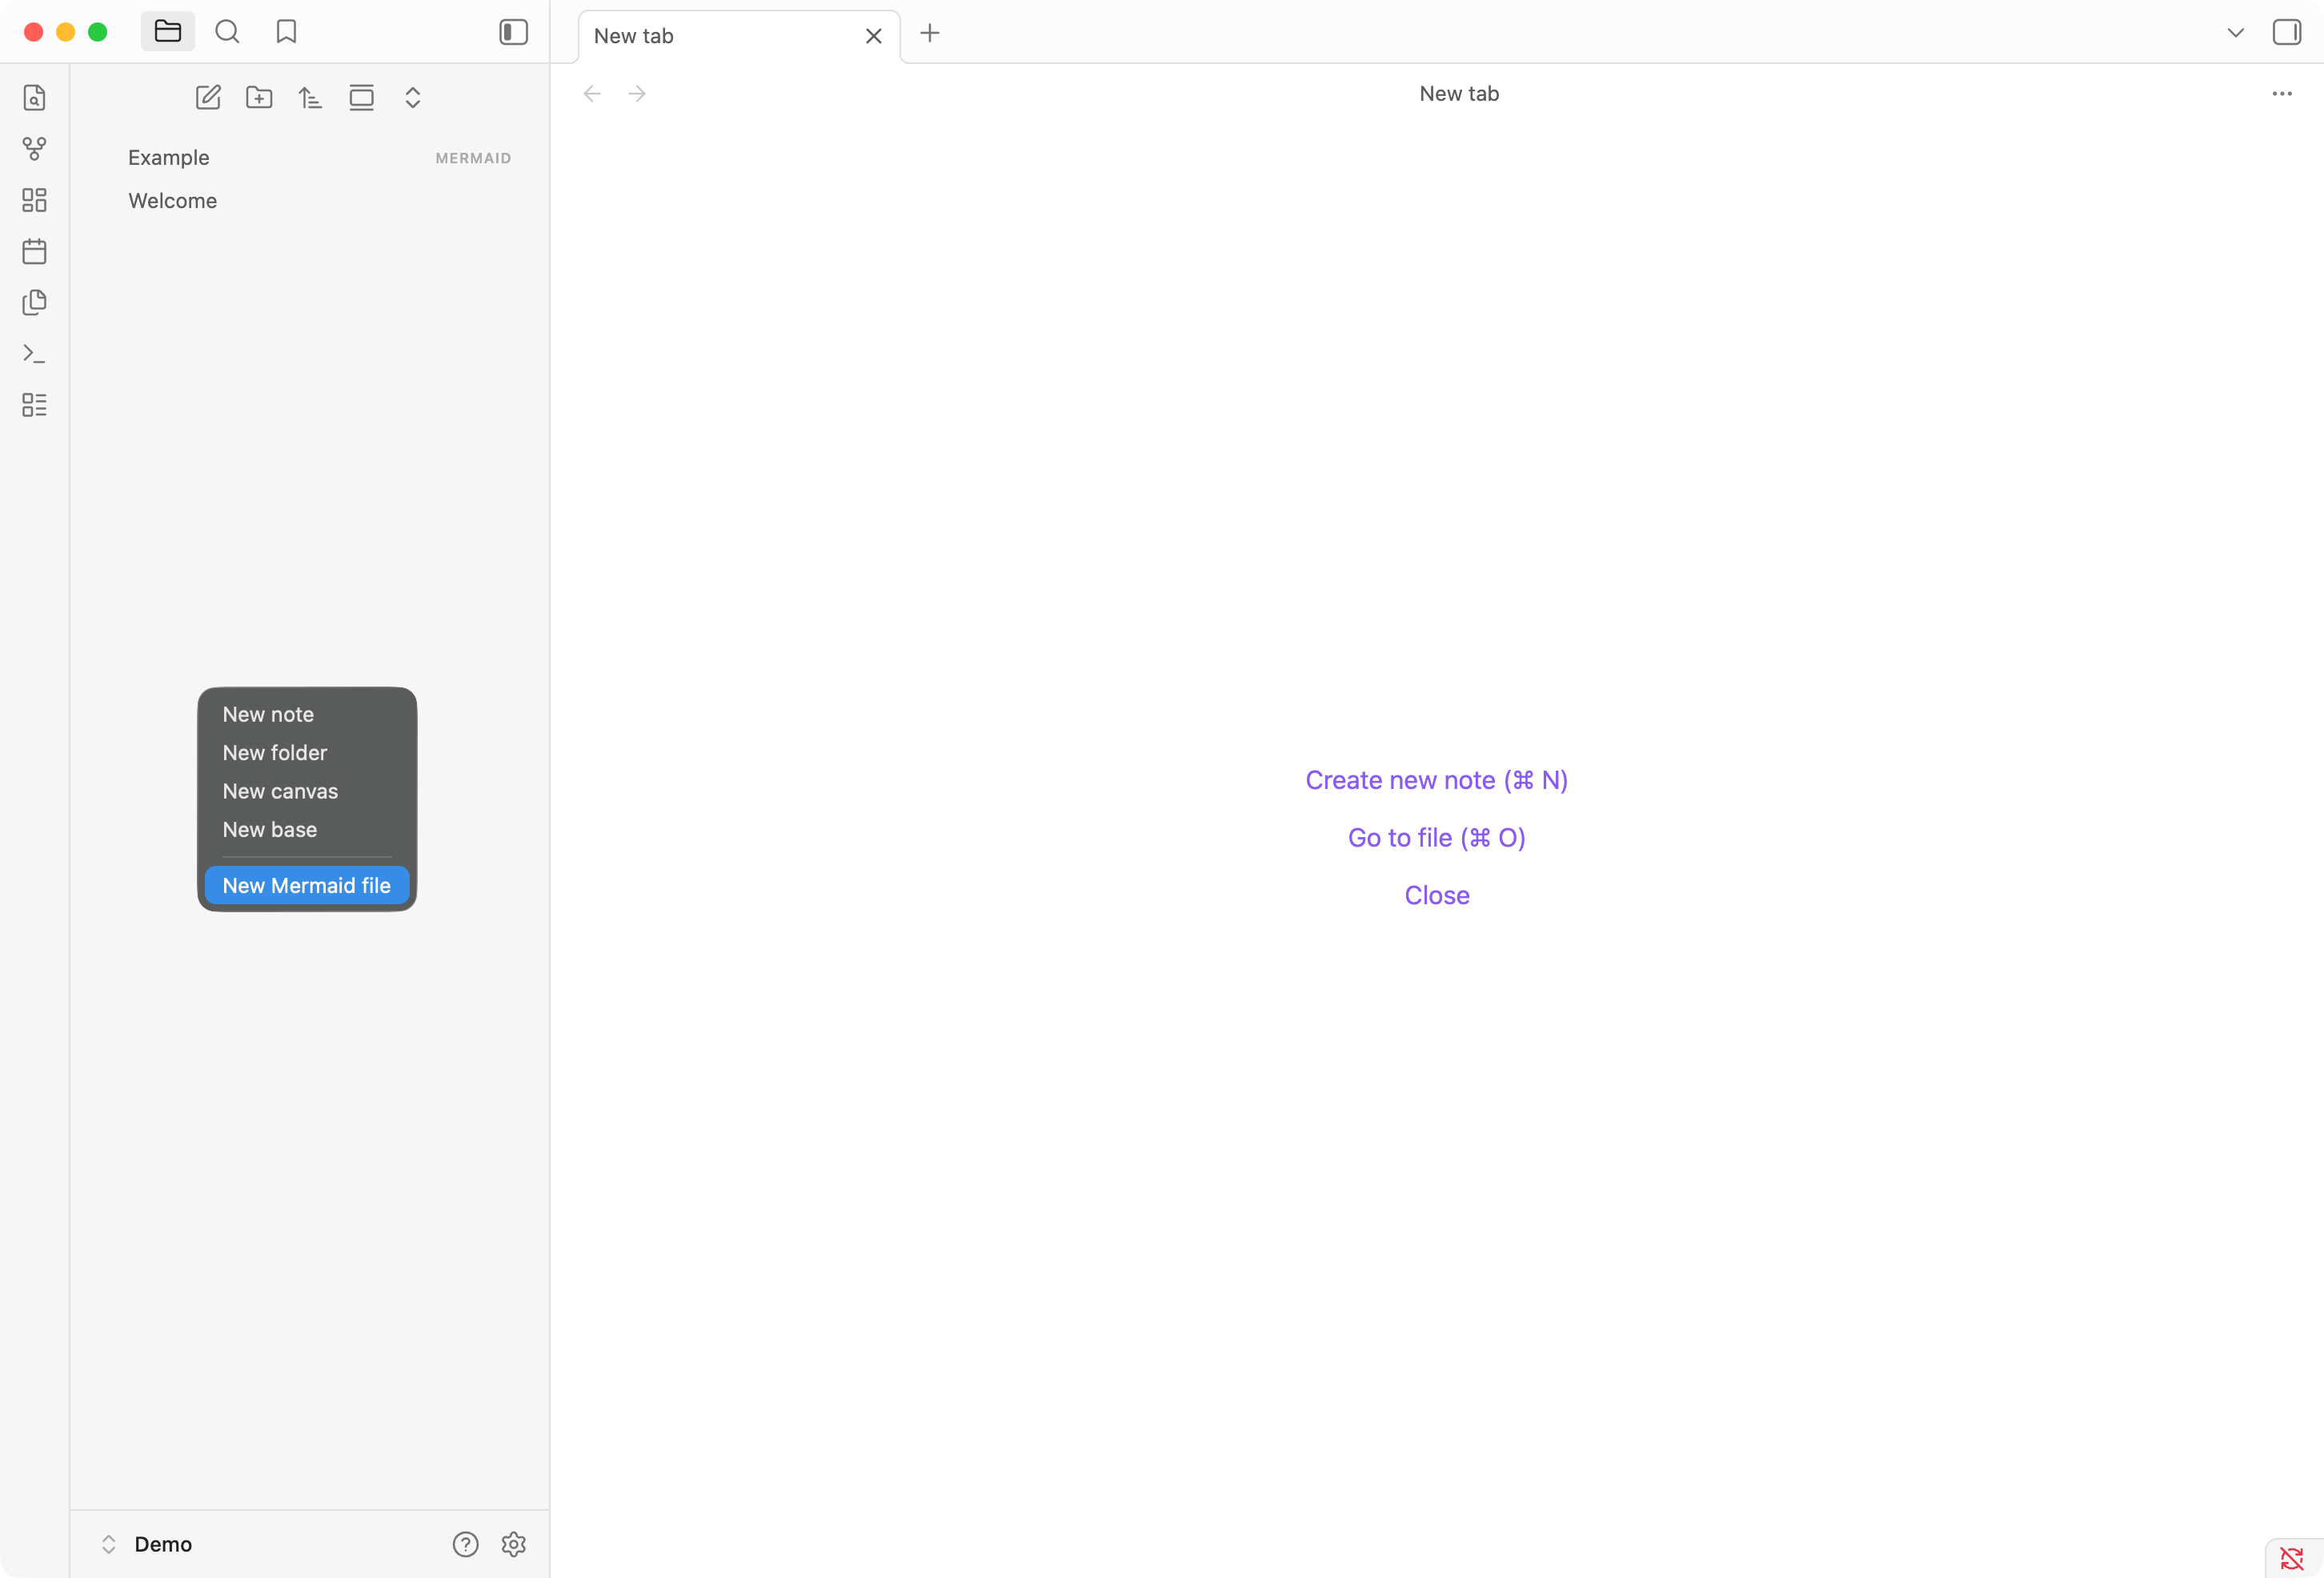
Task: Click the new folder icon in the explorer toolbar
Action: pyautogui.click(x=259, y=97)
